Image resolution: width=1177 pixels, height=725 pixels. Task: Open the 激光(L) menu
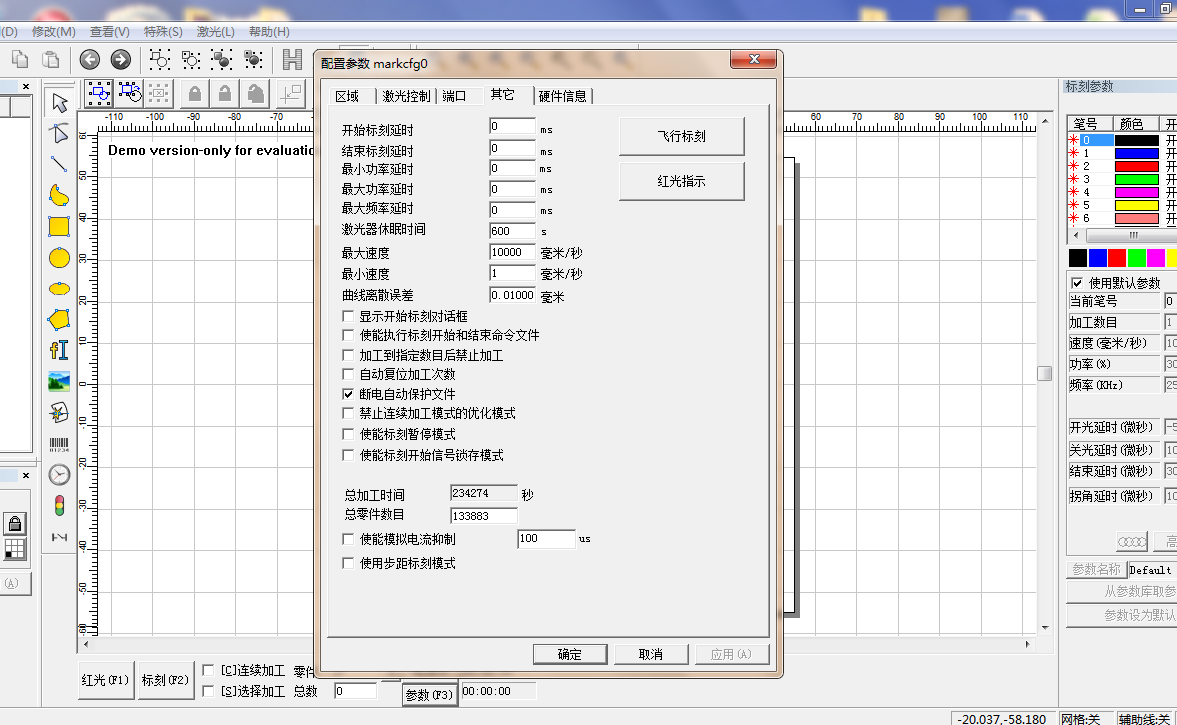coord(214,31)
